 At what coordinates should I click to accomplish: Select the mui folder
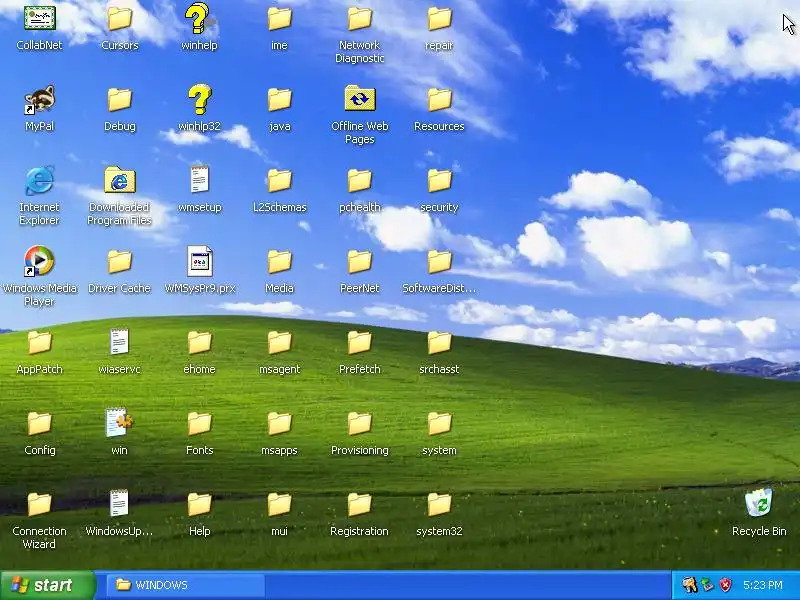280,504
